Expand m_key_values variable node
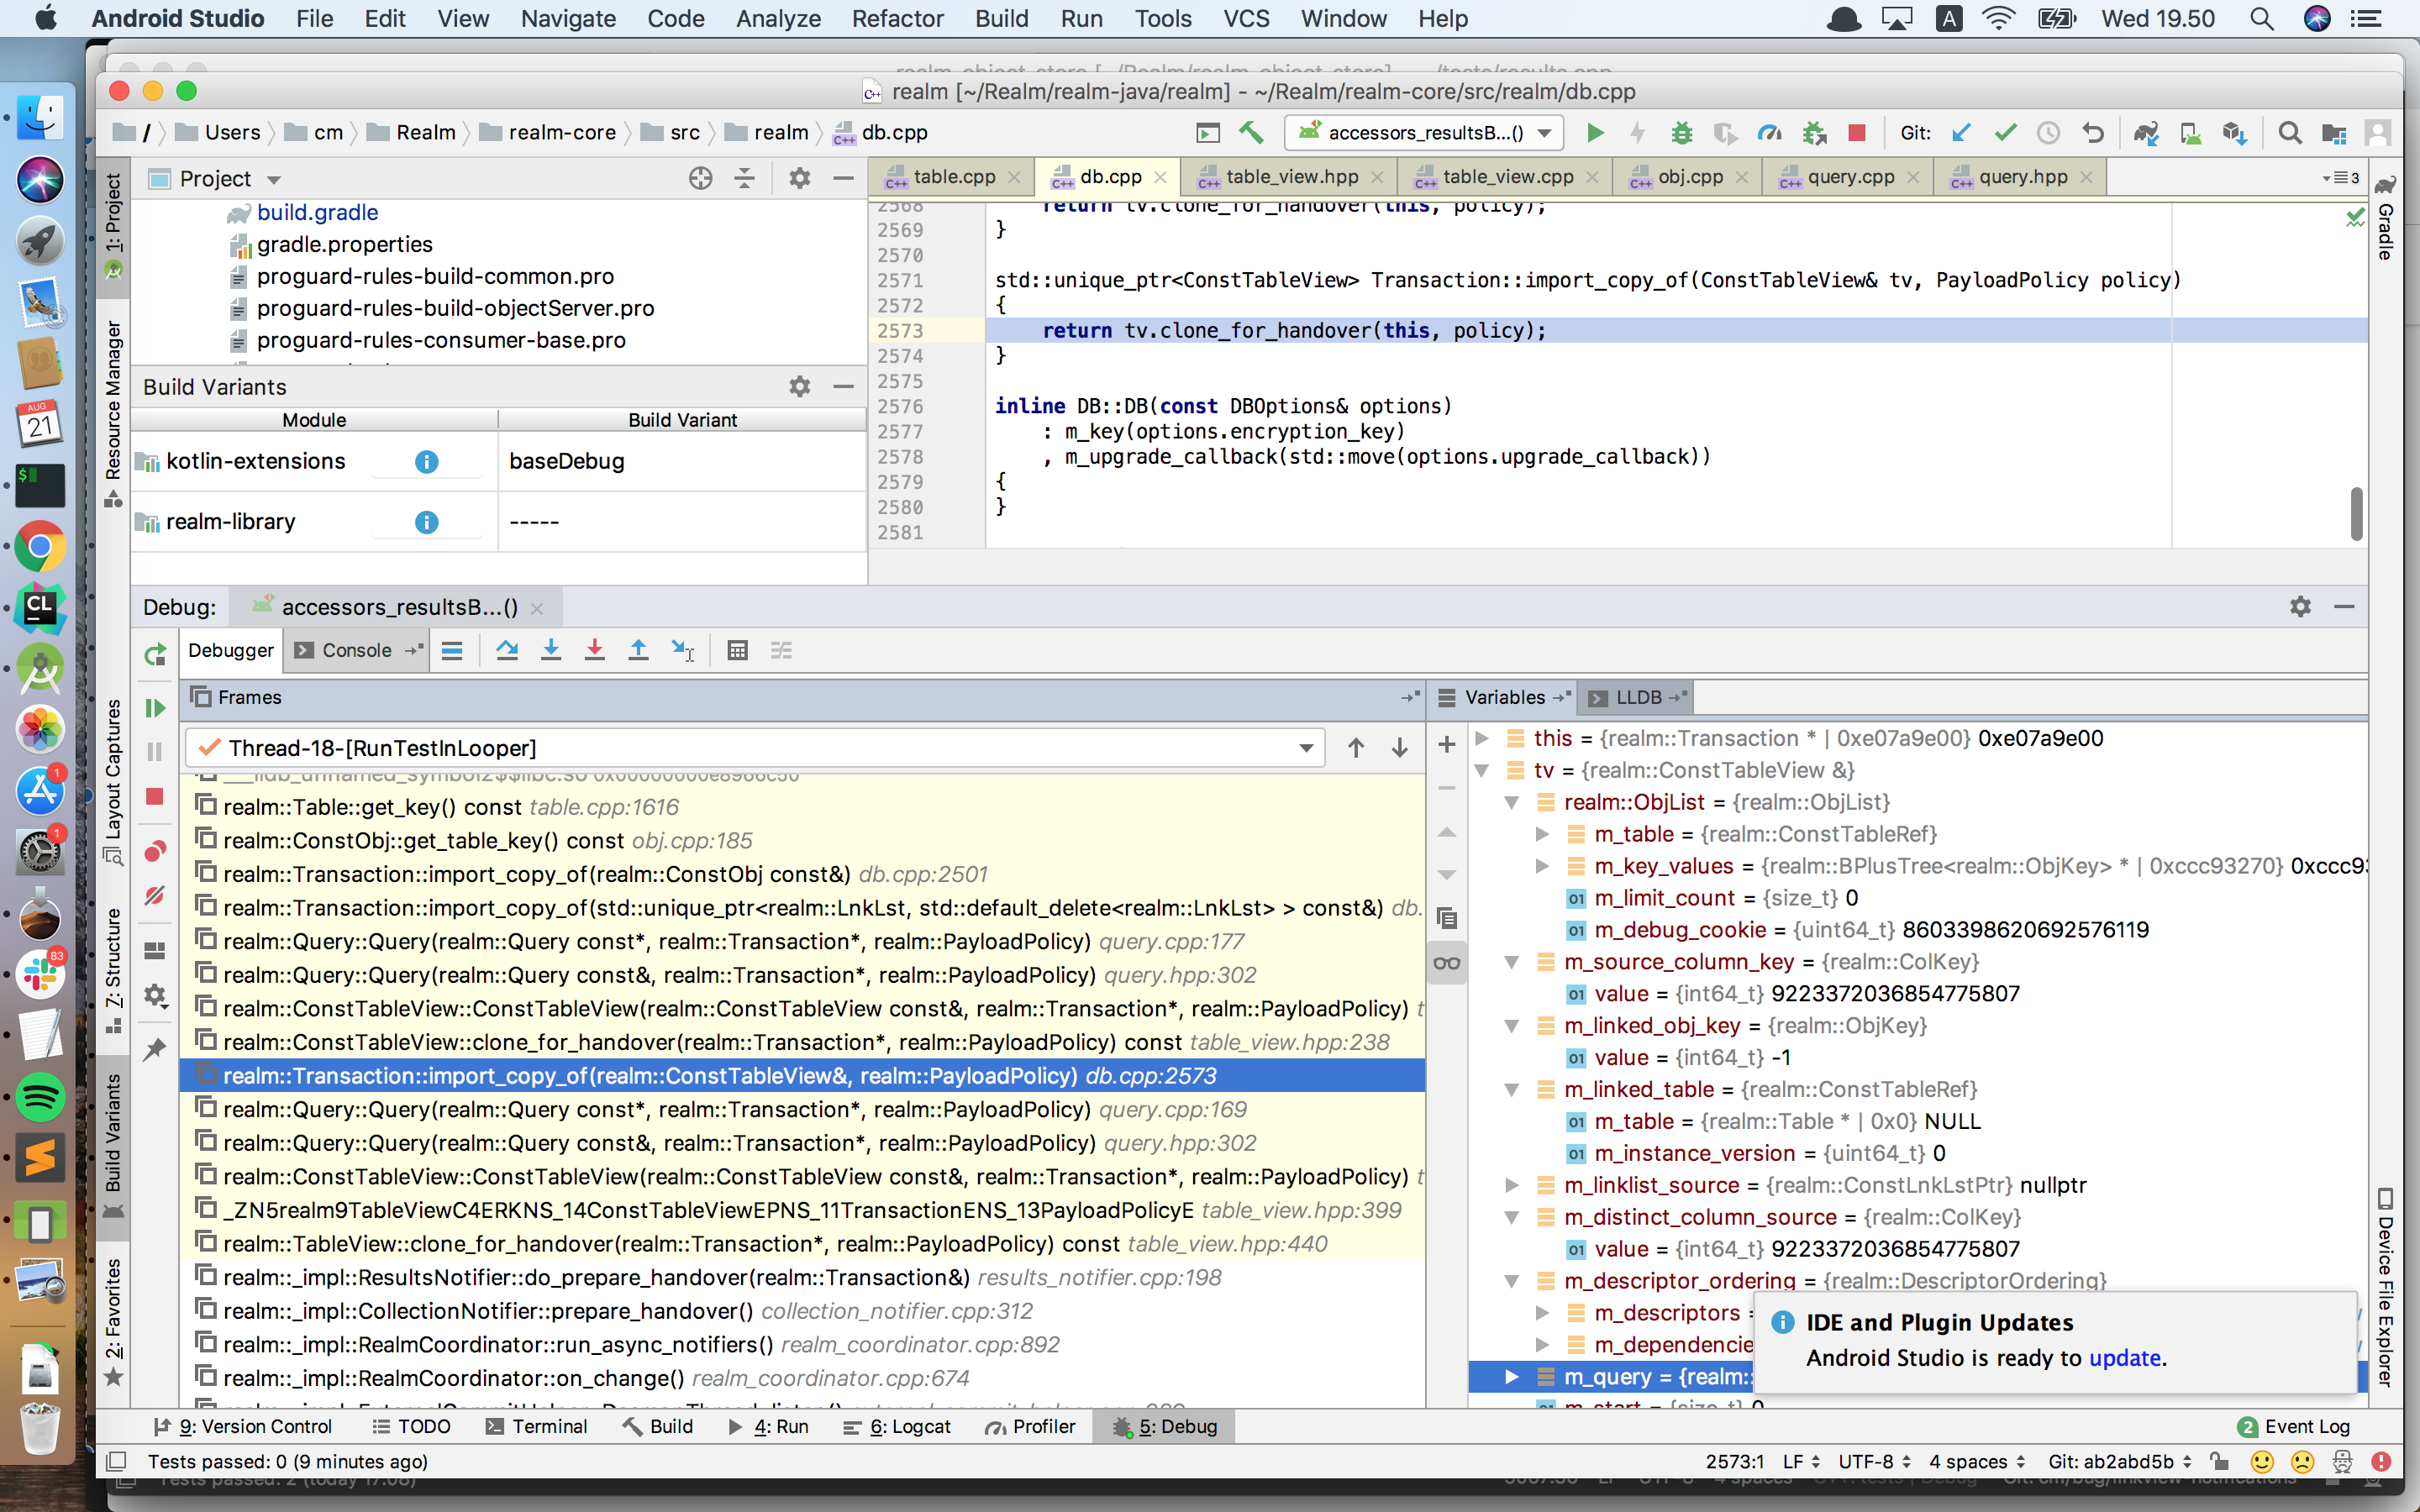The image size is (2420, 1512). [1542, 866]
